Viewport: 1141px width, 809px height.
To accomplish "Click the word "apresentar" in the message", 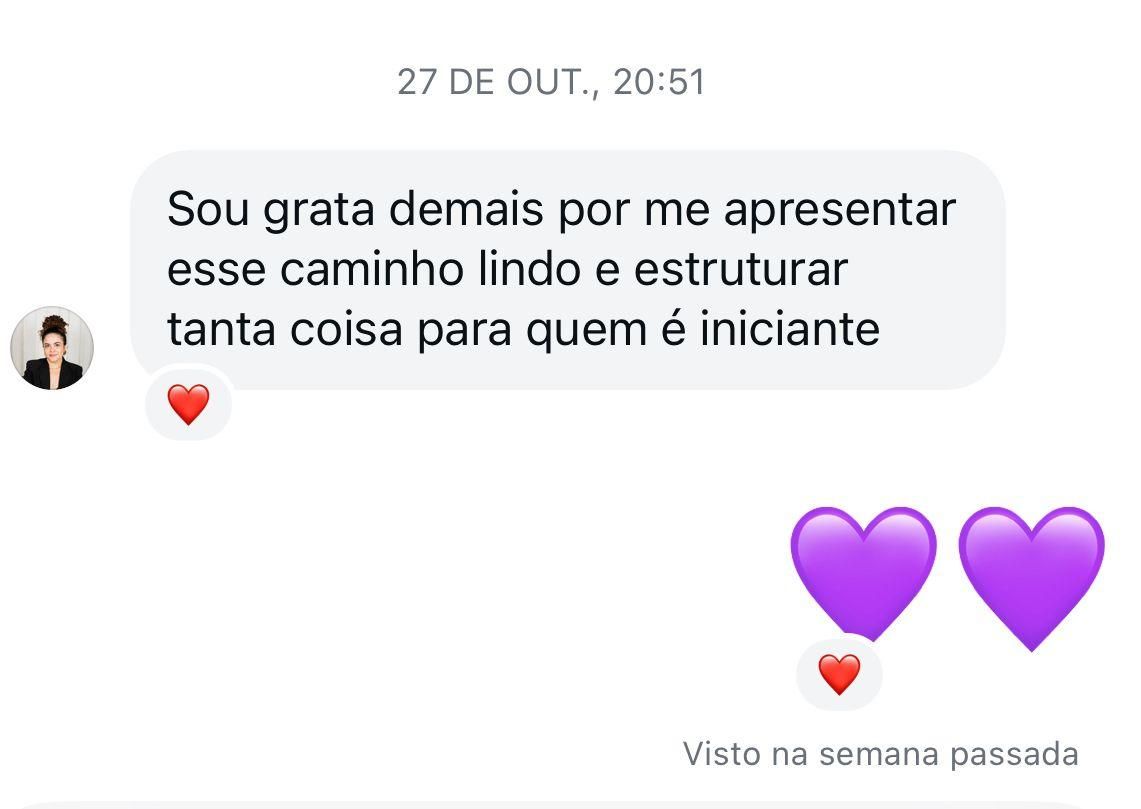I will click(840, 210).
